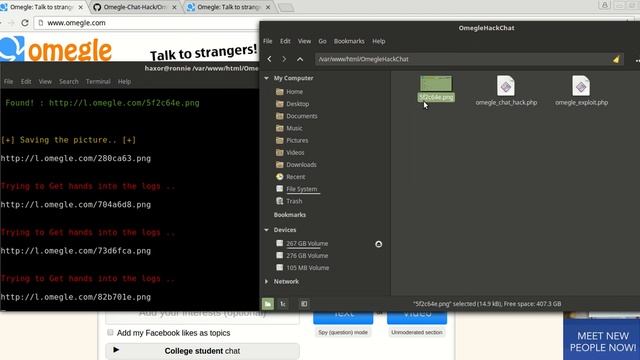This screenshot has height=360, width=640.
Task: Eject the 267 GB Volume
Action: pyautogui.click(x=378, y=244)
